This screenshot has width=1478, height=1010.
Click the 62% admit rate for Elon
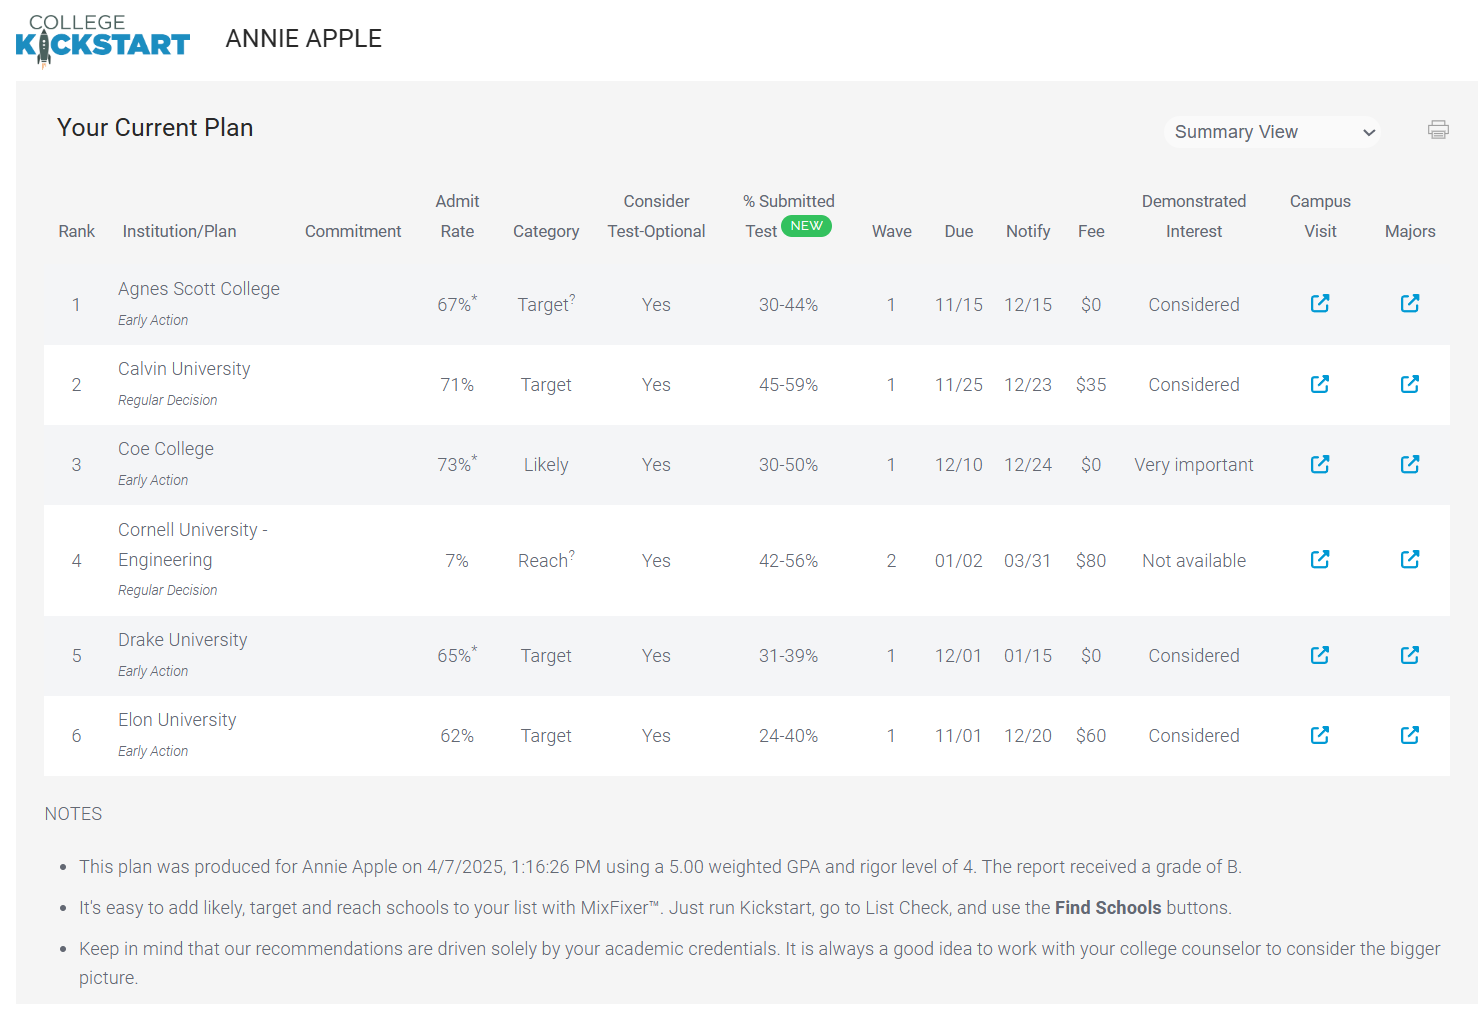click(457, 736)
